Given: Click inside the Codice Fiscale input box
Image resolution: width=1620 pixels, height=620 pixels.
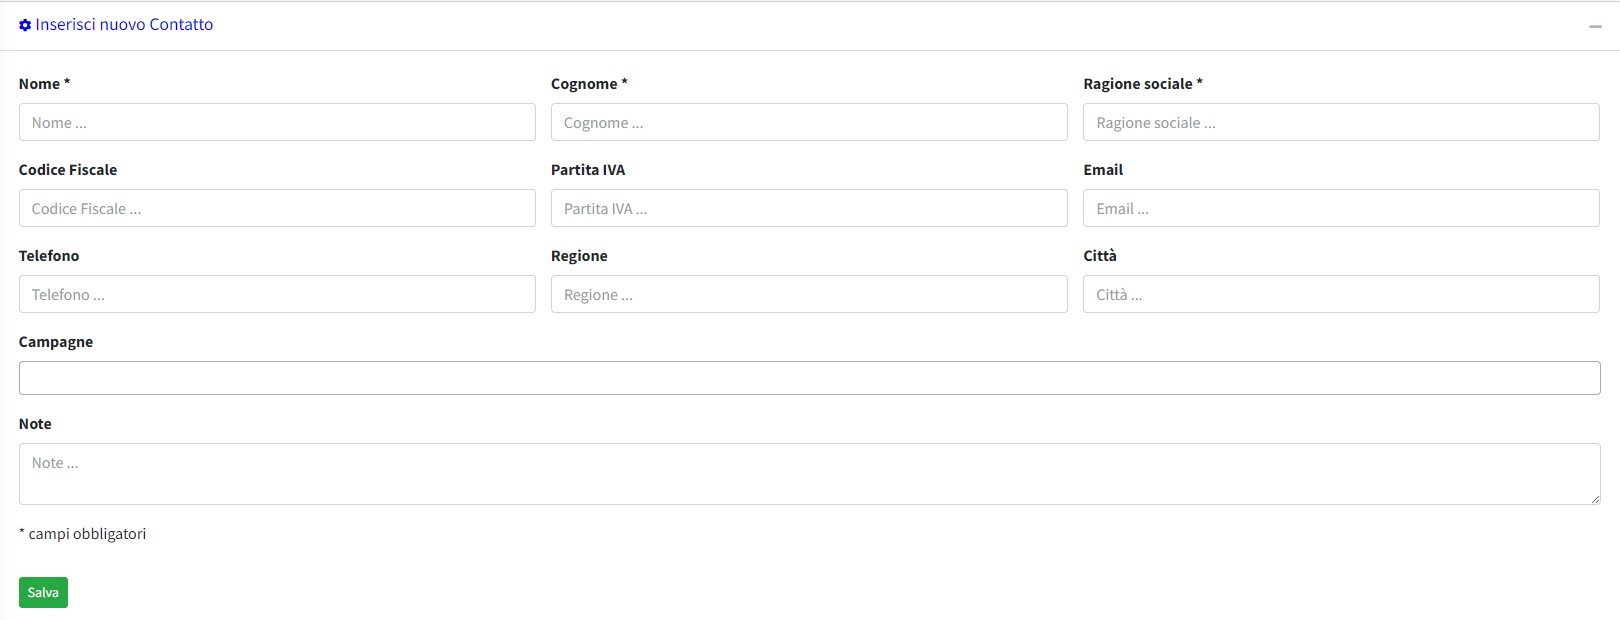Looking at the screenshot, I should pyautogui.click(x=277, y=208).
